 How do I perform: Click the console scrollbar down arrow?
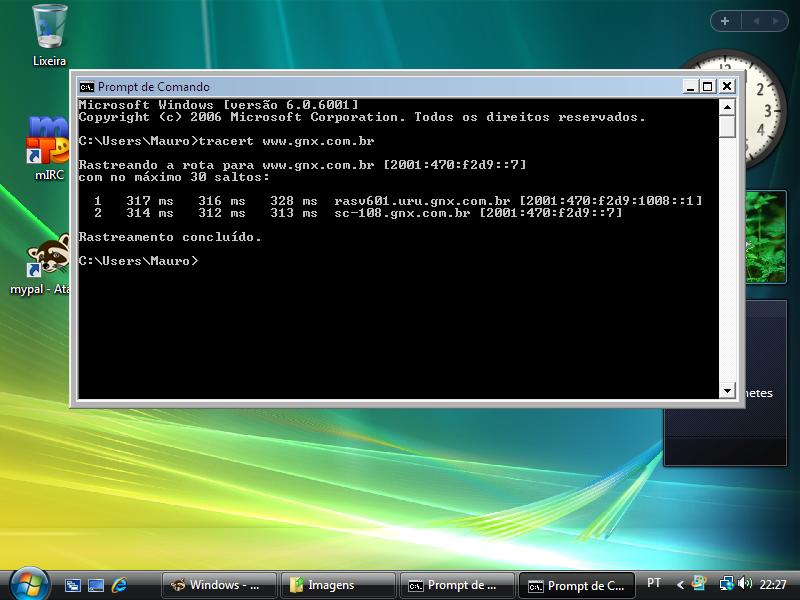[727, 391]
